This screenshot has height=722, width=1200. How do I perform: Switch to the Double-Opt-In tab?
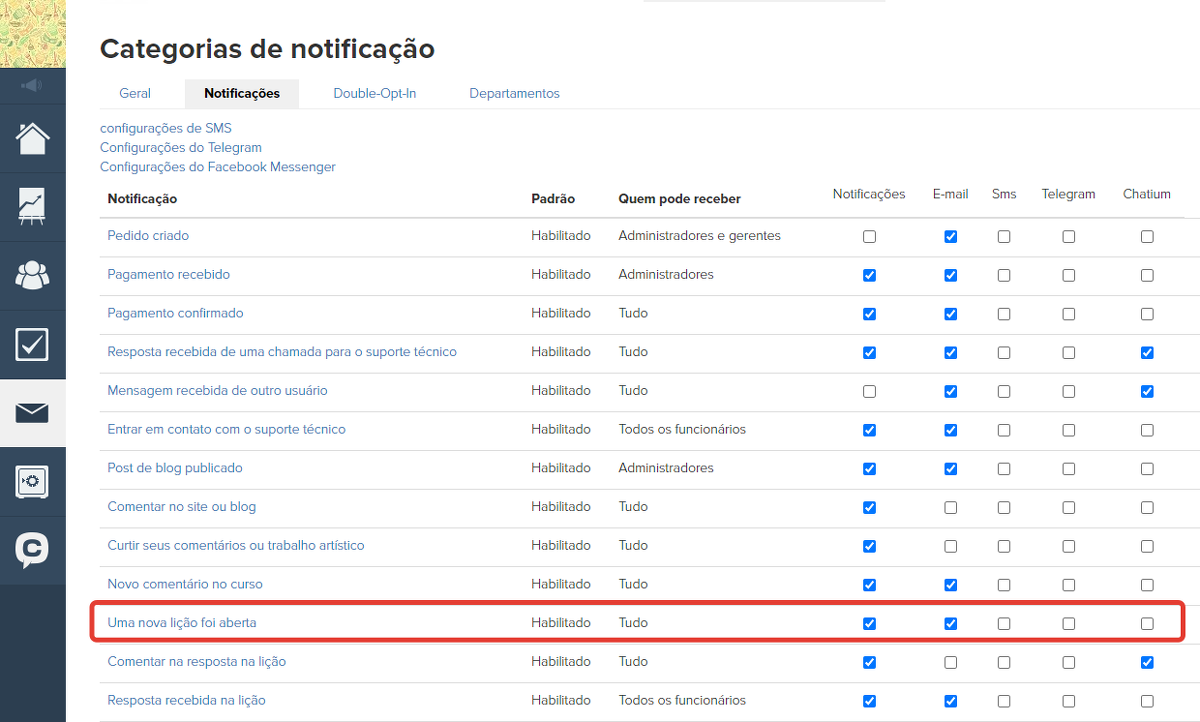(374, 93)
